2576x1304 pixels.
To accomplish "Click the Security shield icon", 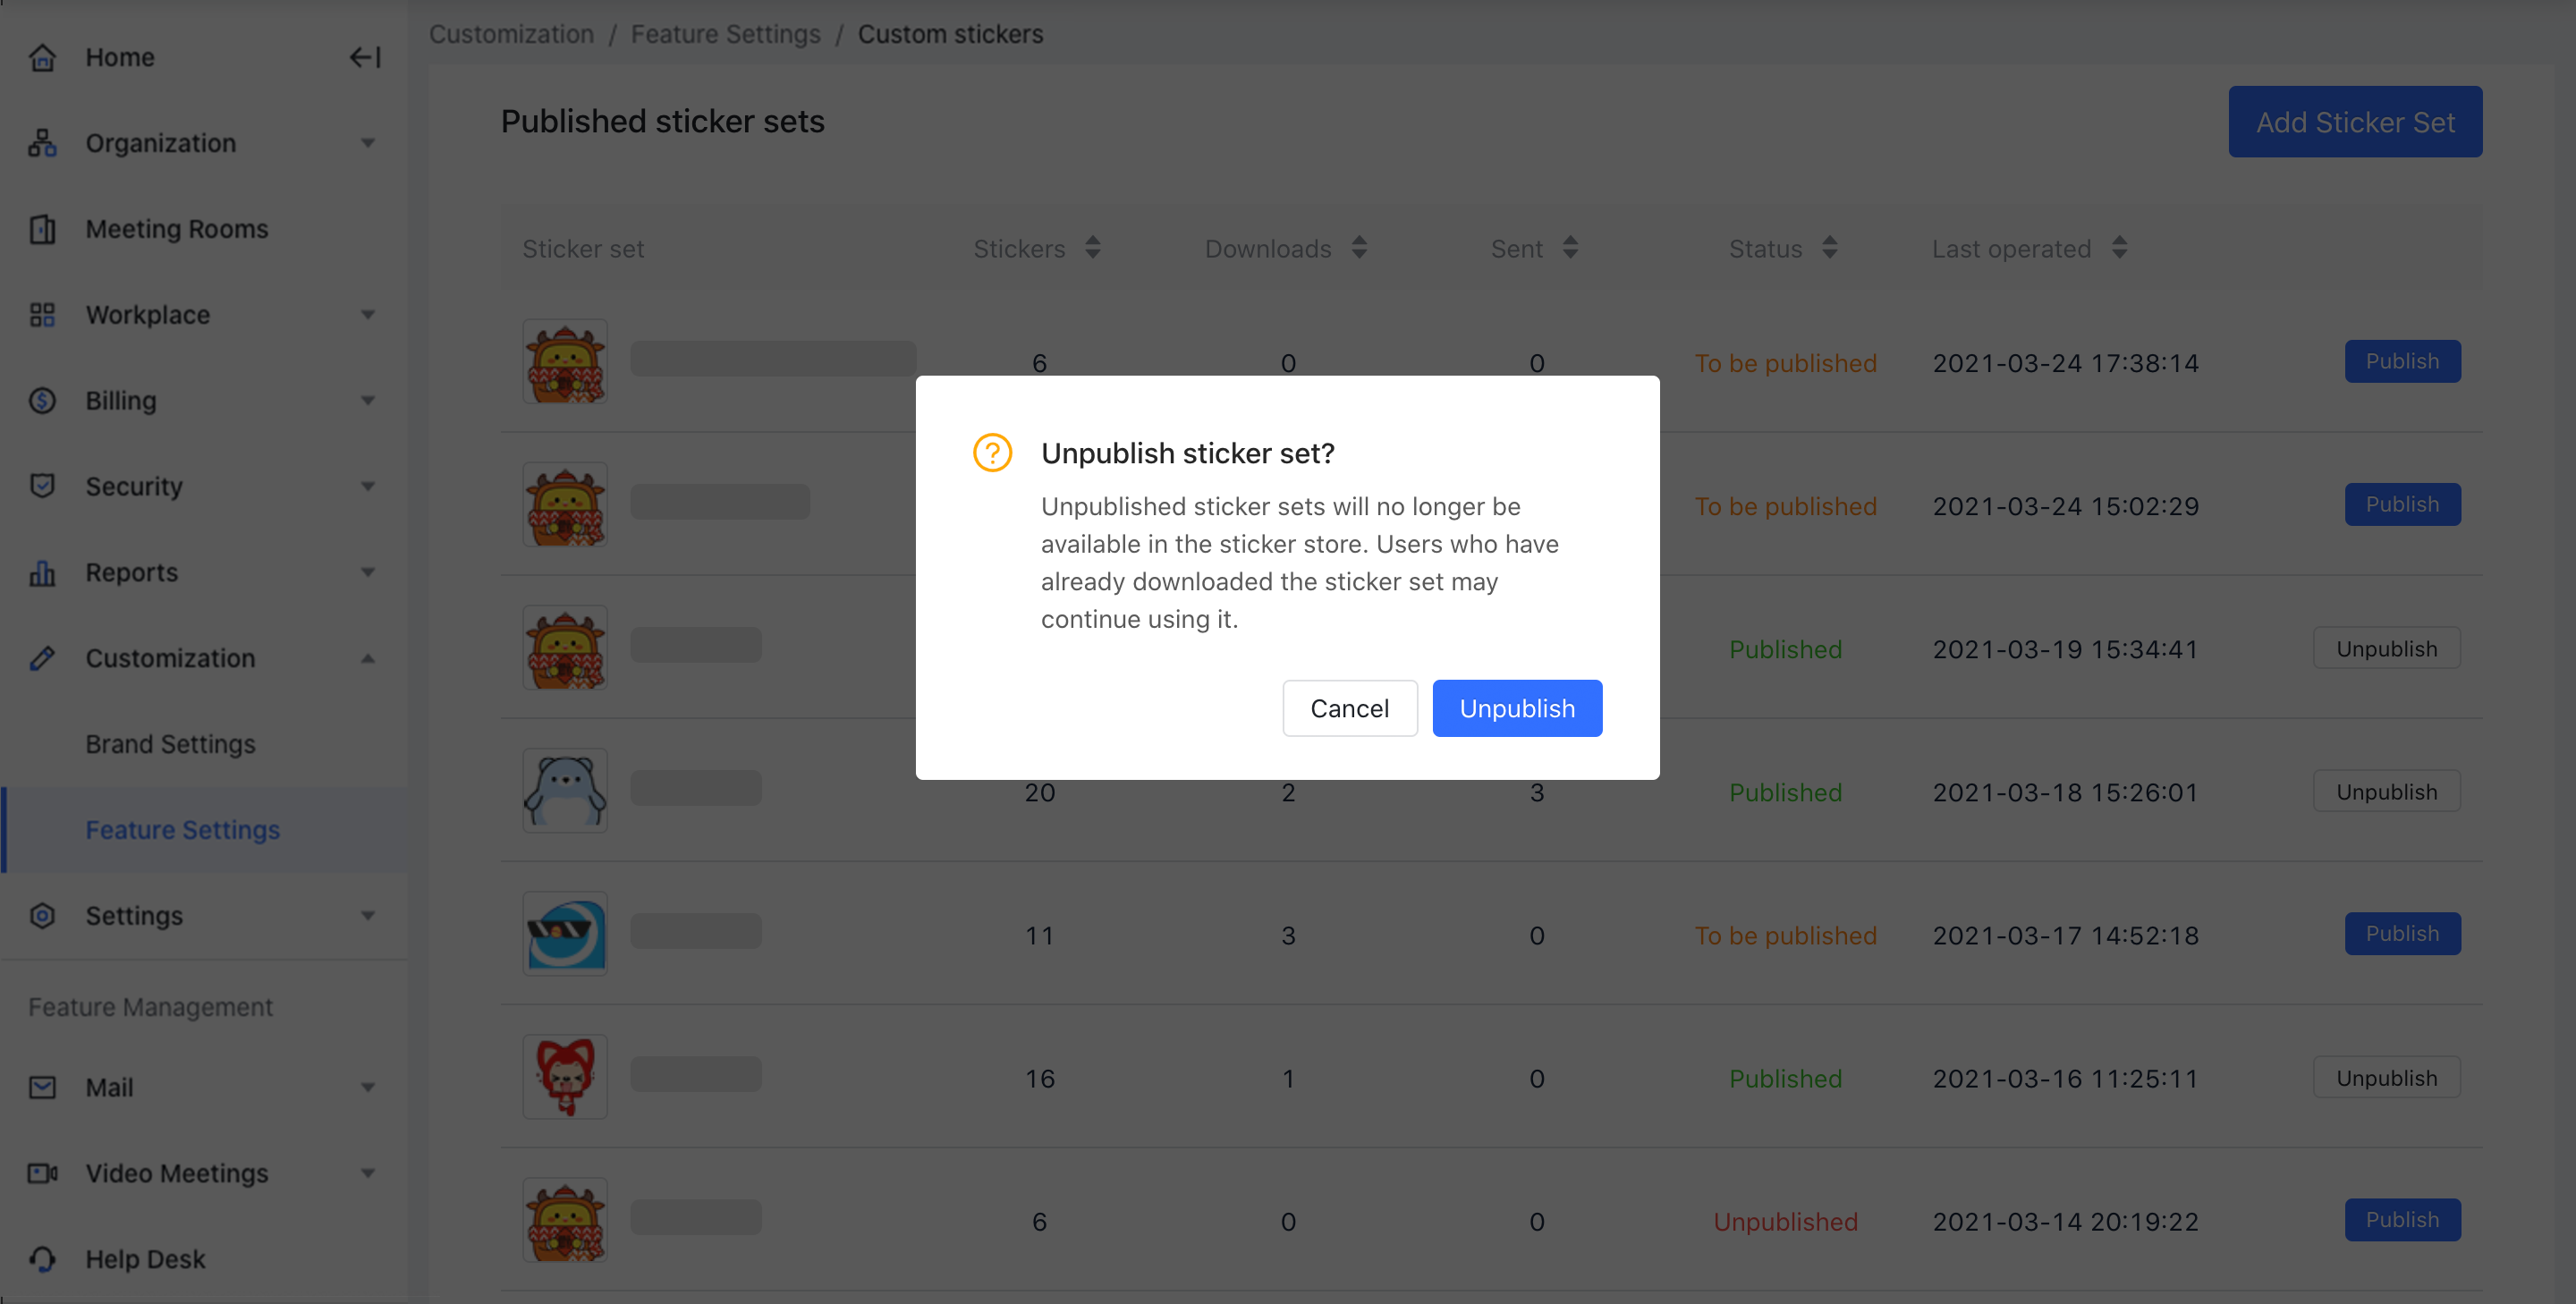I will pyautogui.click(x=42, y=486).
